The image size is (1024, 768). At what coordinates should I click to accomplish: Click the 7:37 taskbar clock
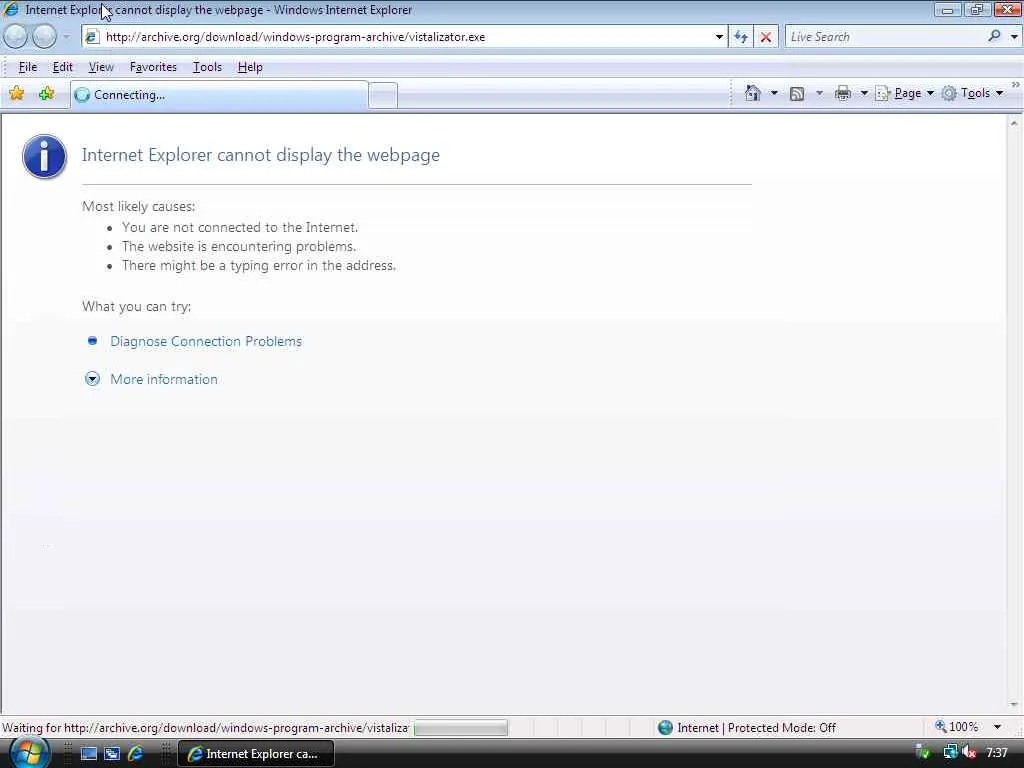(x=997, y=753)
